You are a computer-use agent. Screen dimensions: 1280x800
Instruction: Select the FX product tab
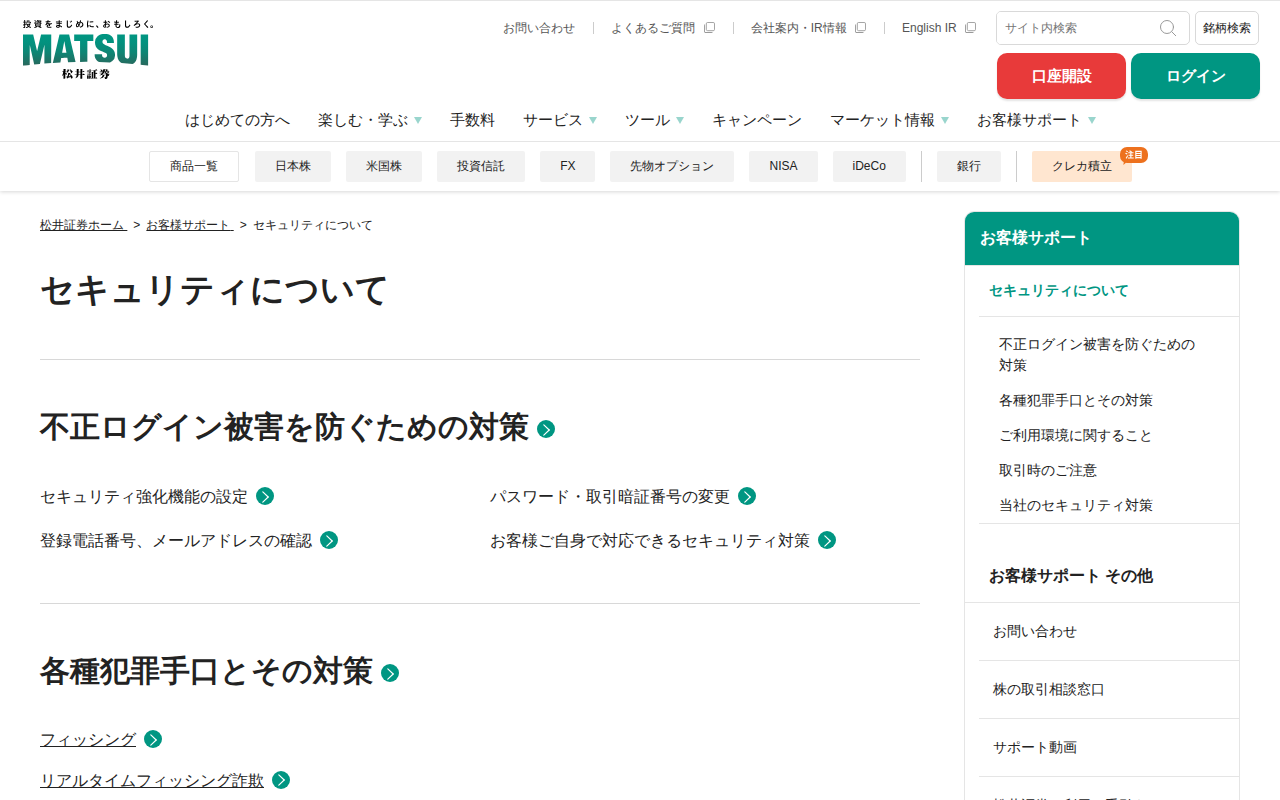[x=568, y=166]
